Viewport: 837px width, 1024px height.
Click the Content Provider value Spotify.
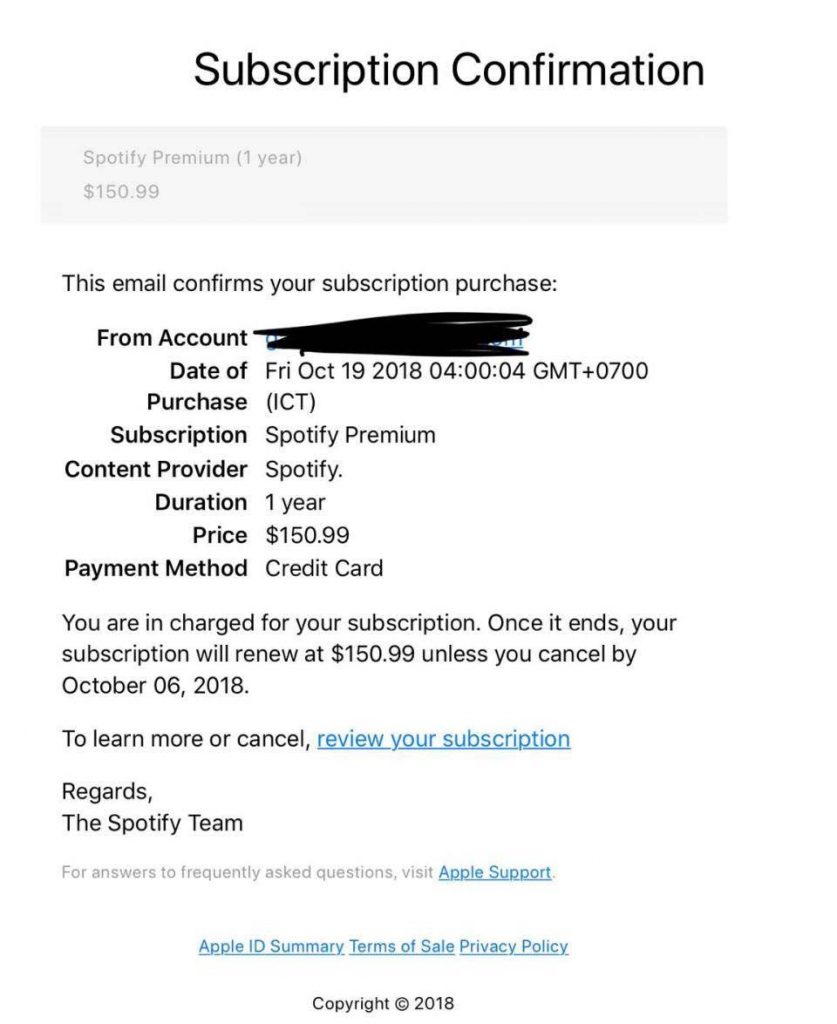(304, 469)
